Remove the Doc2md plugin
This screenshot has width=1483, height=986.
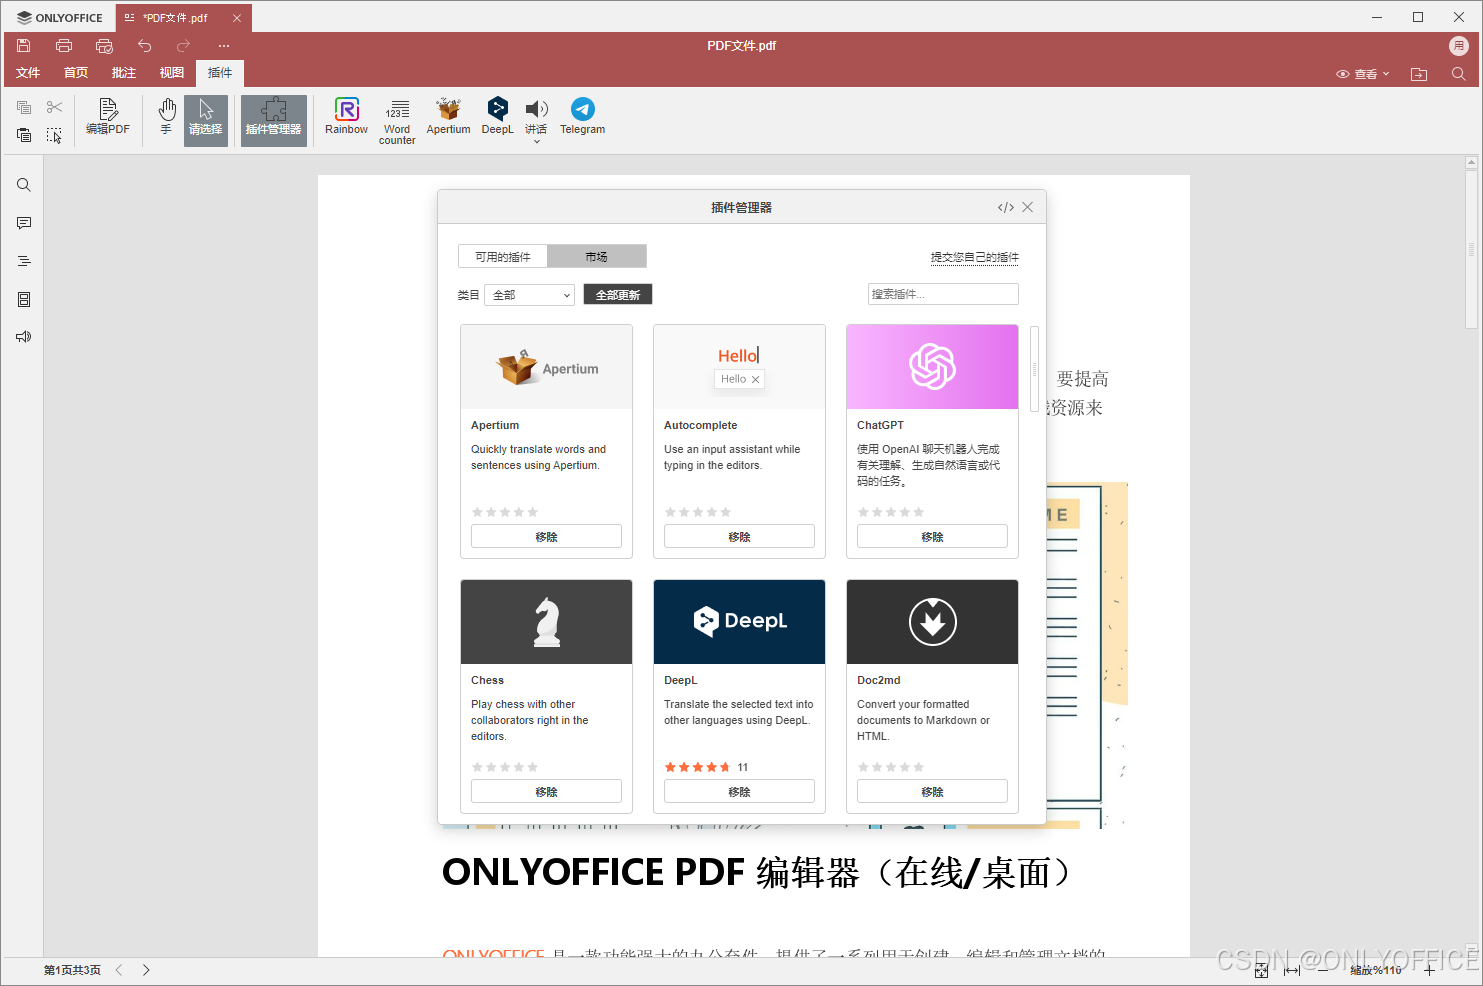click(932, 792)
